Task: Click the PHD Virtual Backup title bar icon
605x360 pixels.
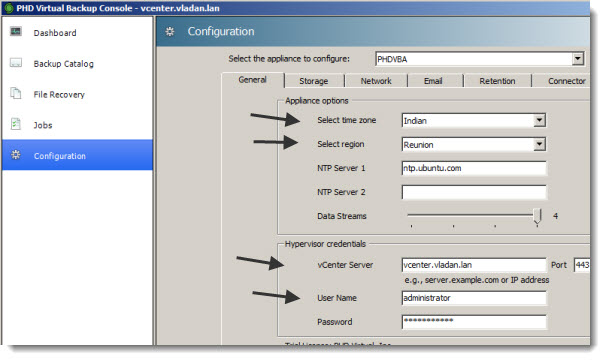Action: [8, 8]
